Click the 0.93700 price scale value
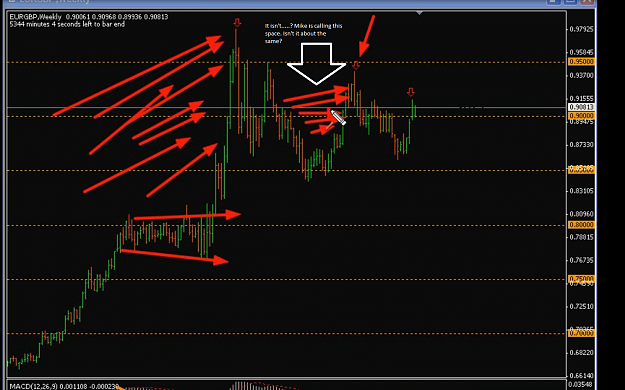The height and width of the screenshot is (390, 625). [582, 75]
